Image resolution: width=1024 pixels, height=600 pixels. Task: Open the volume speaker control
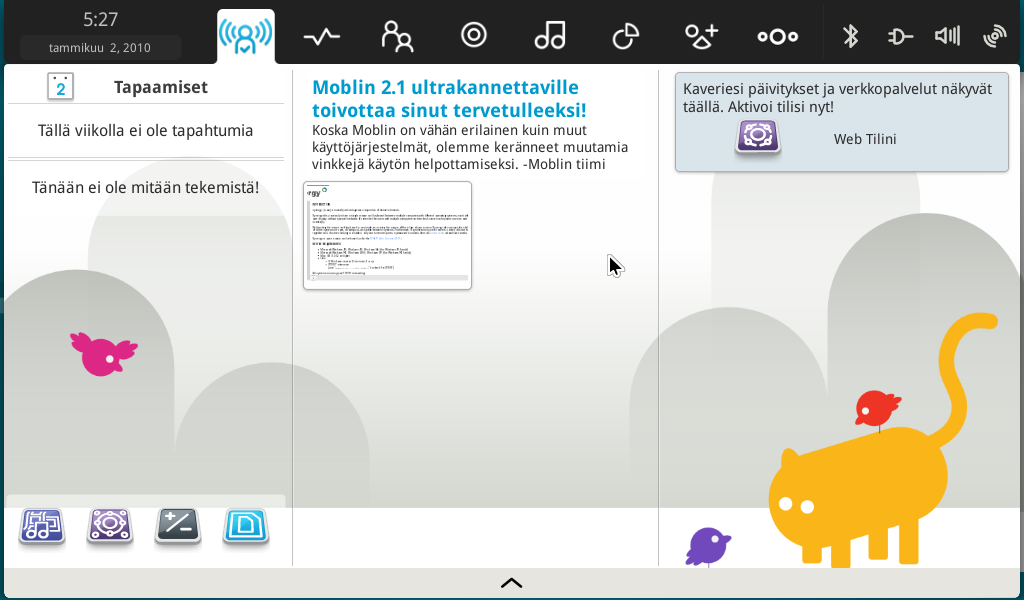(x=947, y=36)
